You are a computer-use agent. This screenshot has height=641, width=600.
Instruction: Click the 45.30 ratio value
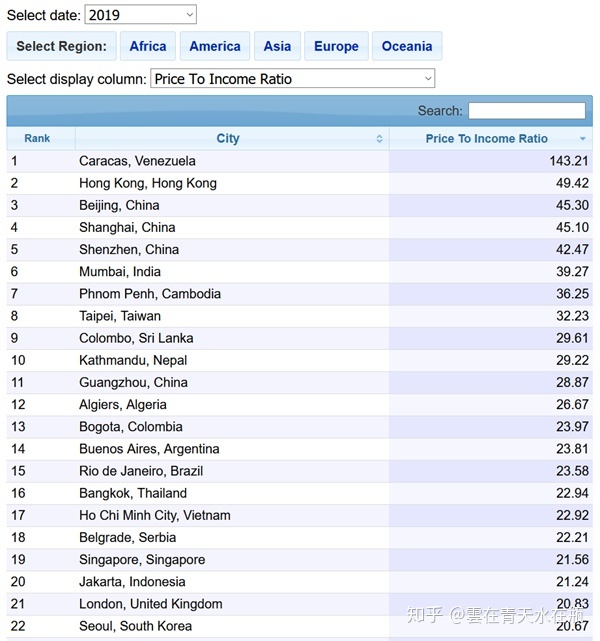[x=572, y=205]
